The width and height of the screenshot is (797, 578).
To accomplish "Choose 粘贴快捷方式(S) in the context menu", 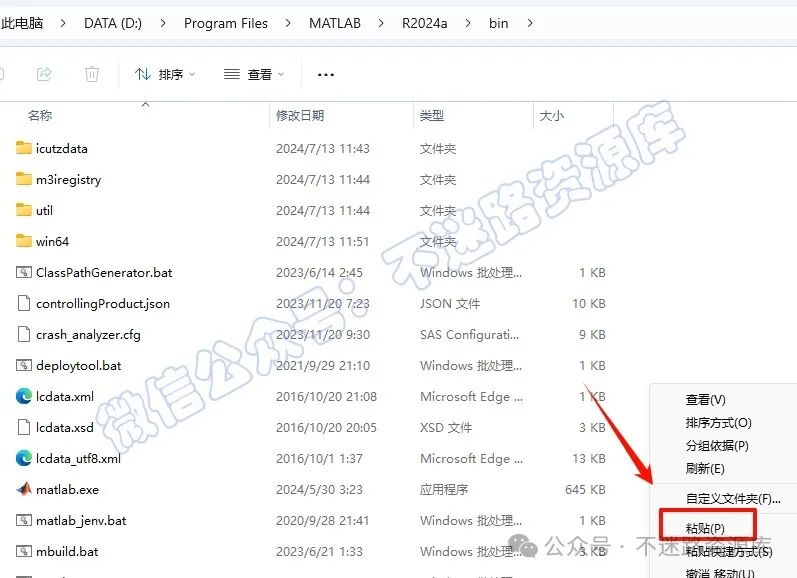I will (x=729, y=552).
